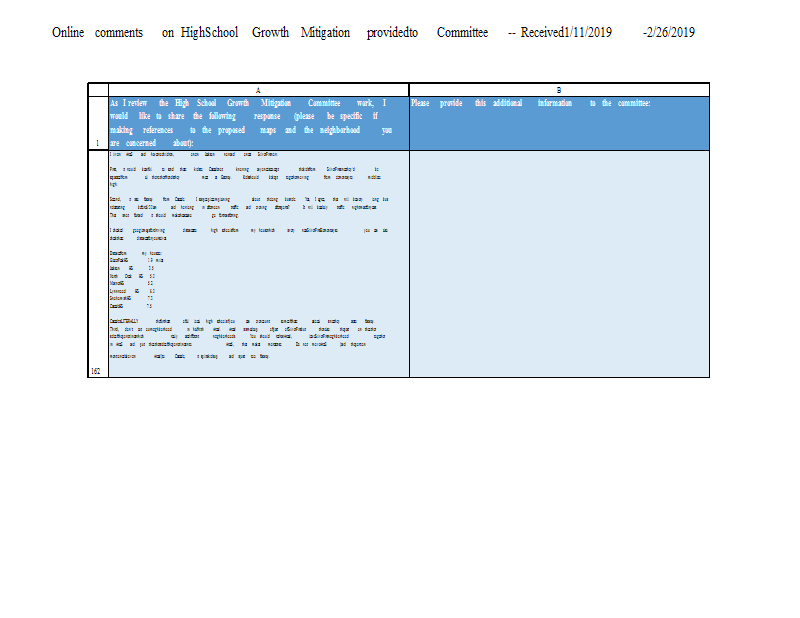
Task: Click header cell starting "As I review the High School"
Action: 259,123
